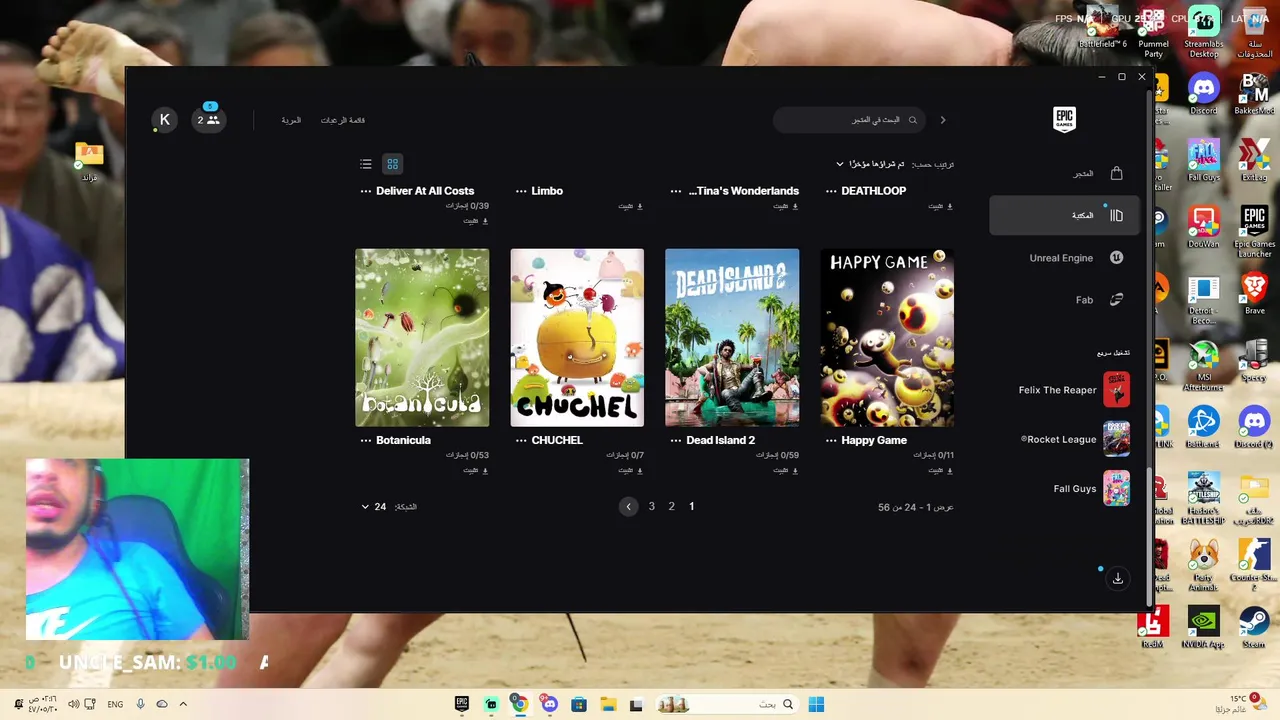Open the Pummel Party desktop icon
Screen dimensions: 1280x720
point(1153,30)
